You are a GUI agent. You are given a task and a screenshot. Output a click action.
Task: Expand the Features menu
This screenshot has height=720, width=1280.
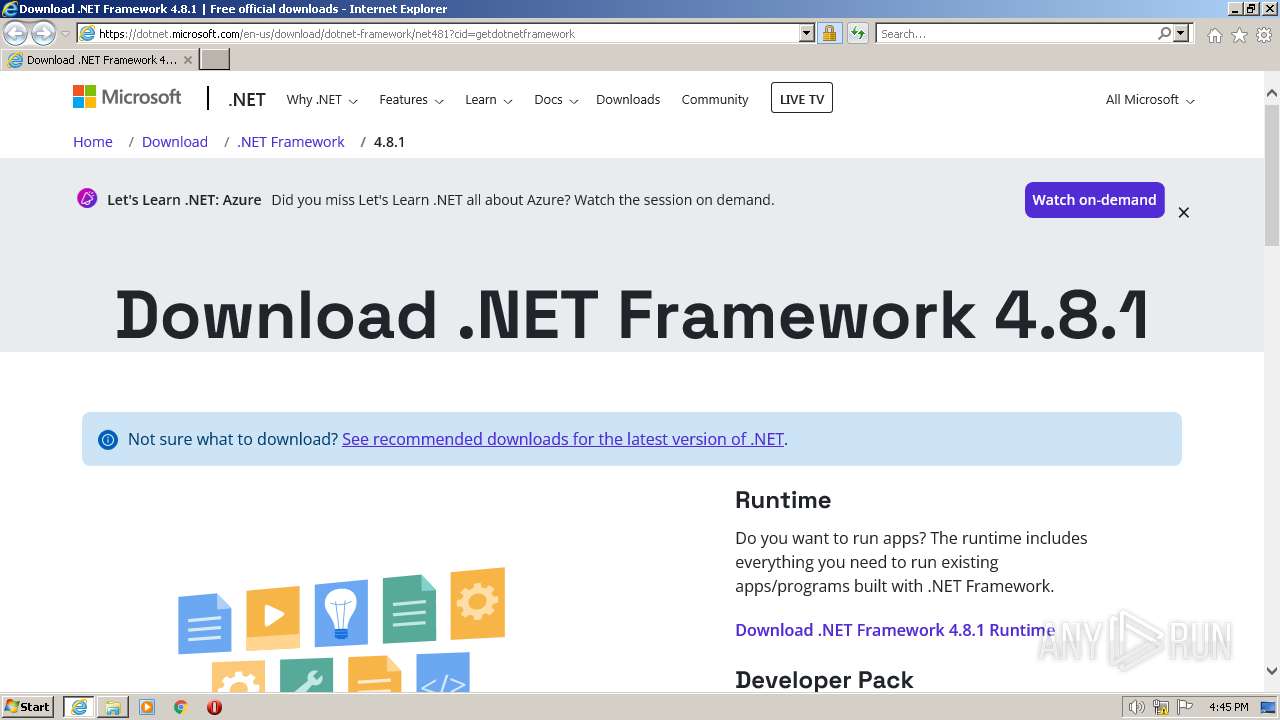412,100
